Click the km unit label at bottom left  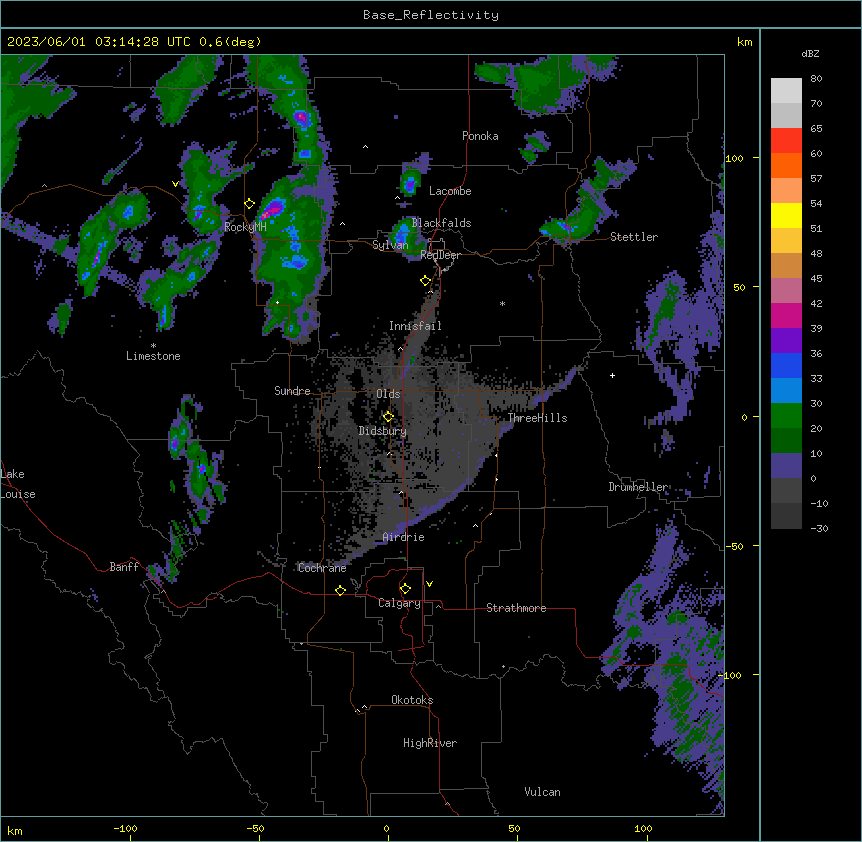point(15,831)
